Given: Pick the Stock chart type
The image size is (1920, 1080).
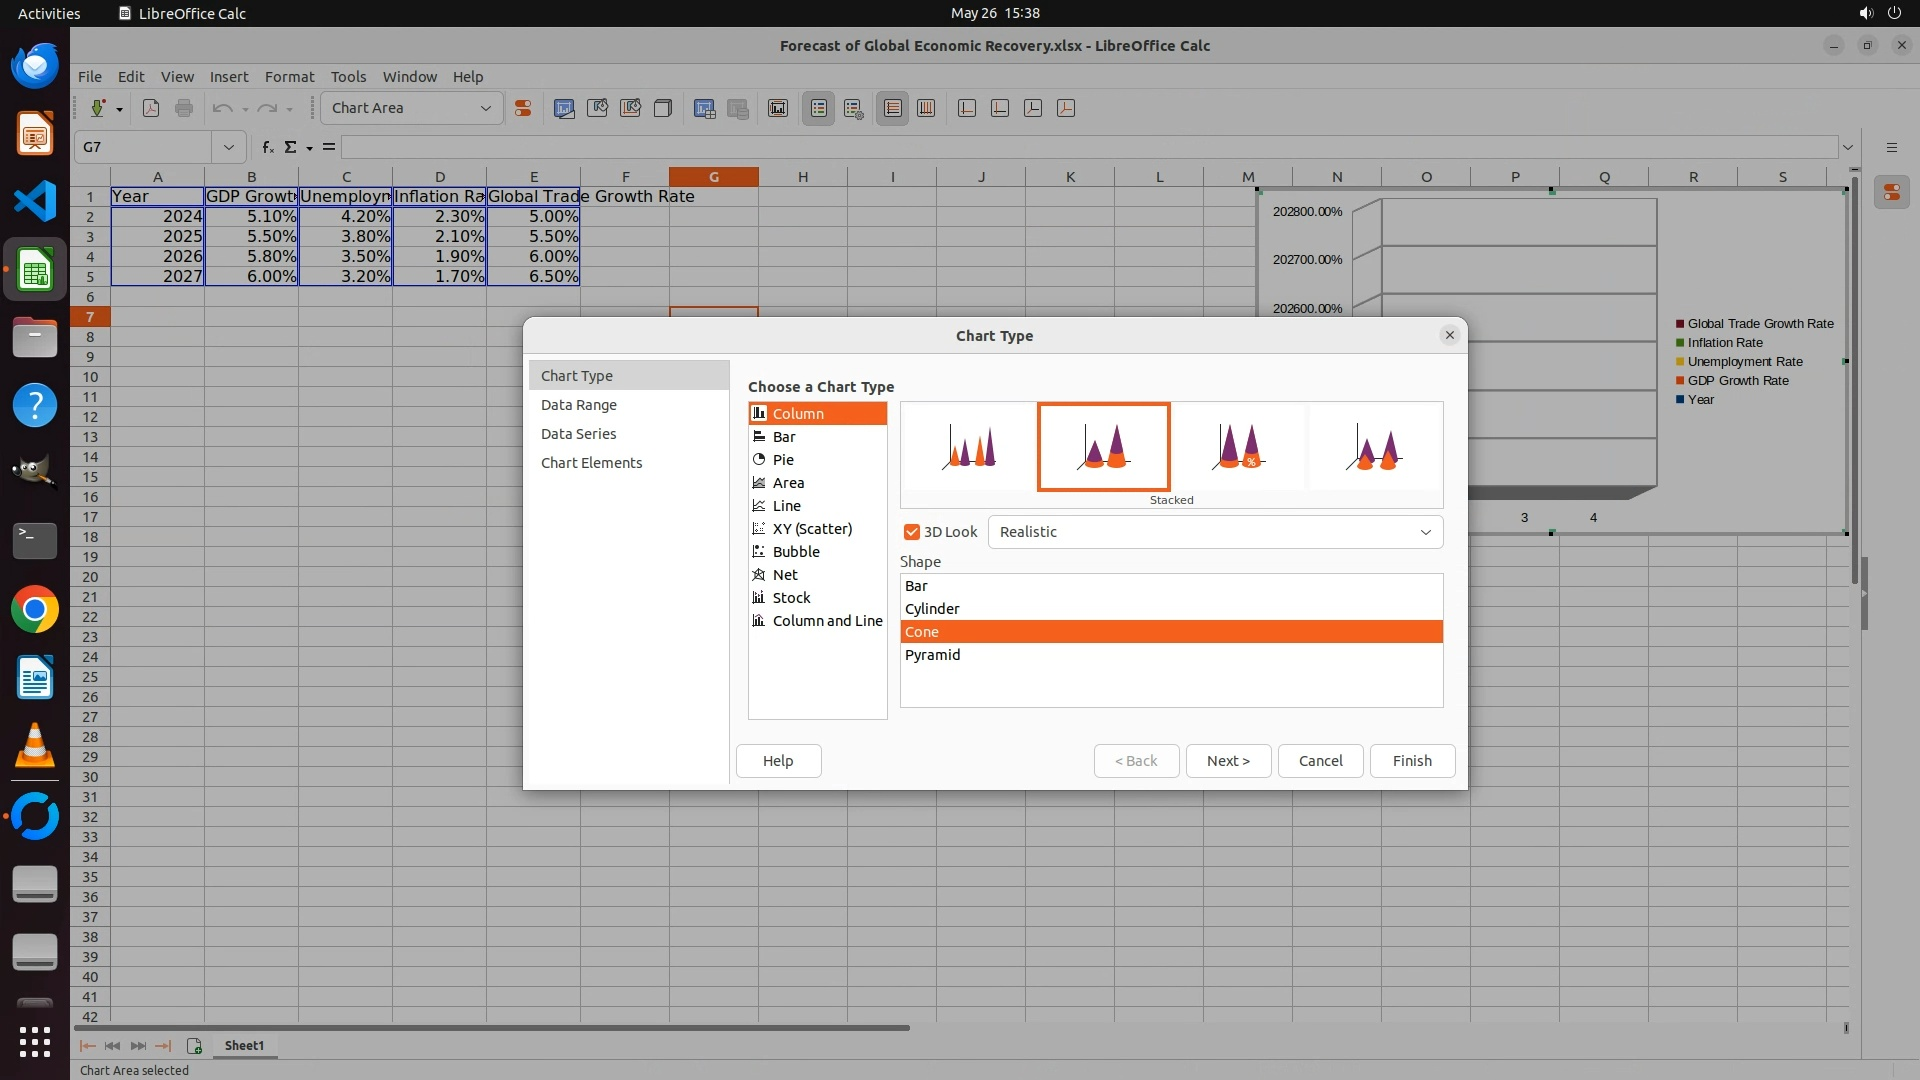Looking at the screenshot, I should pyautogui.click(x=791, y=598).
